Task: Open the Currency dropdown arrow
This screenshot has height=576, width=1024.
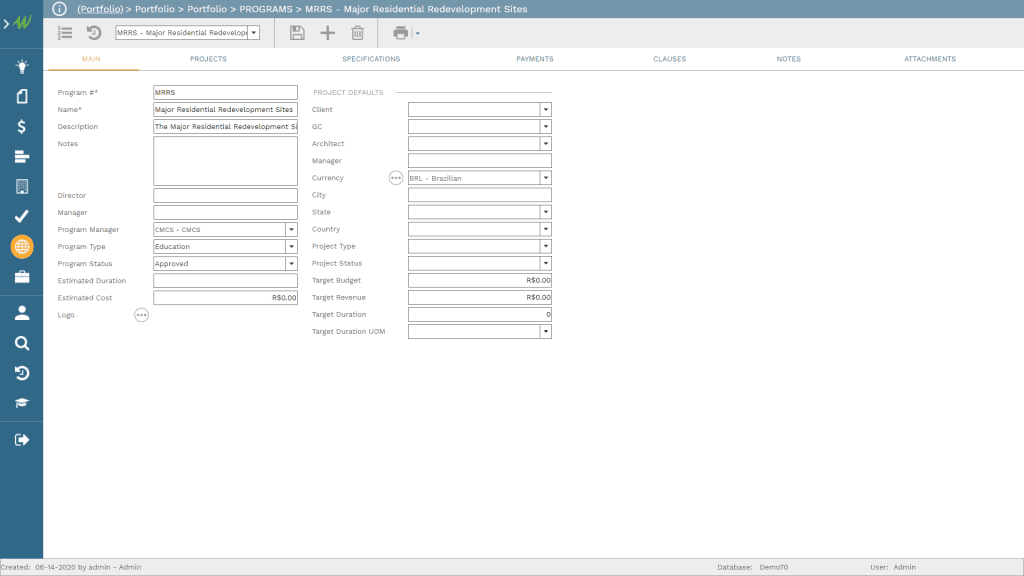Action: point(545,178)
